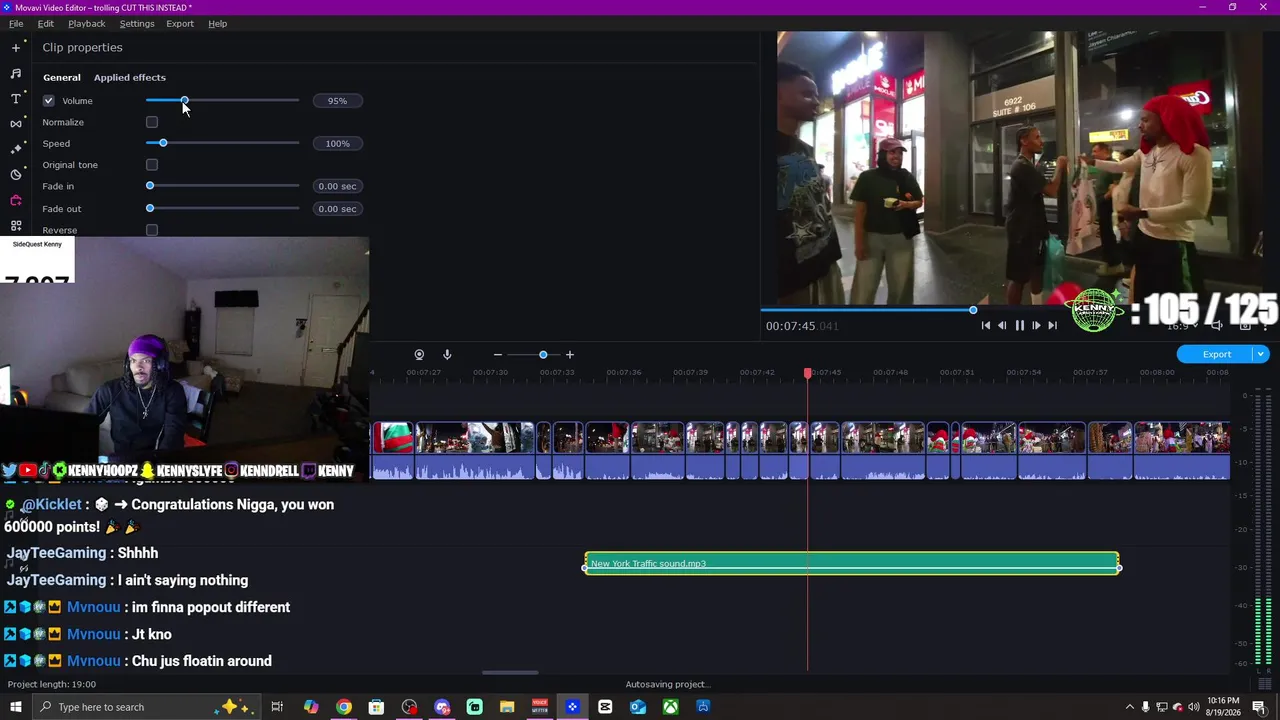The image size is (1280, 720).
Task: Open CapCut from the taskbar
Action: click(x=605, y=707)
